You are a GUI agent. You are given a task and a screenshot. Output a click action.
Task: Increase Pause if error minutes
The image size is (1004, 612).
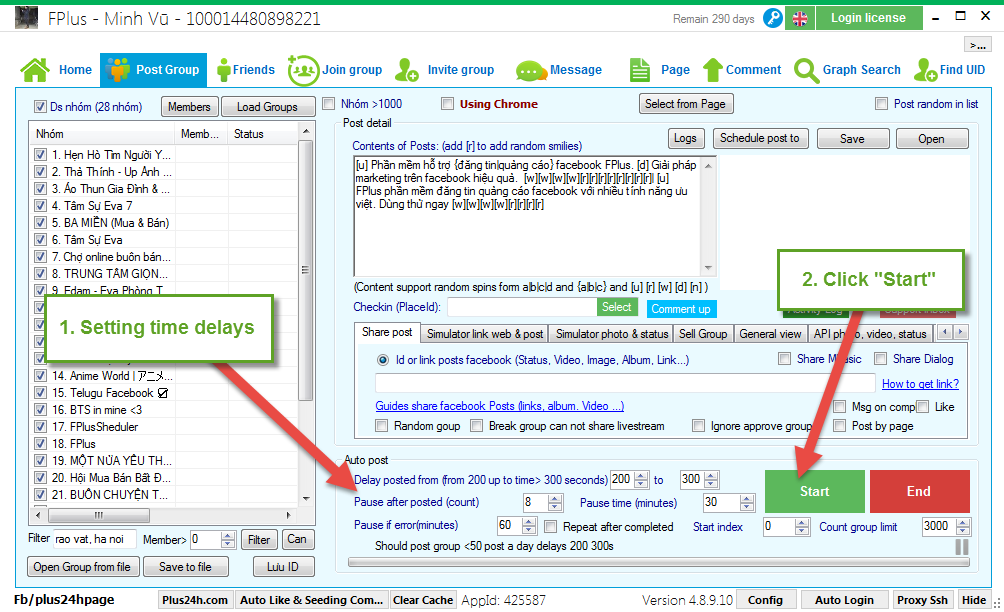(x=529, y=522)
